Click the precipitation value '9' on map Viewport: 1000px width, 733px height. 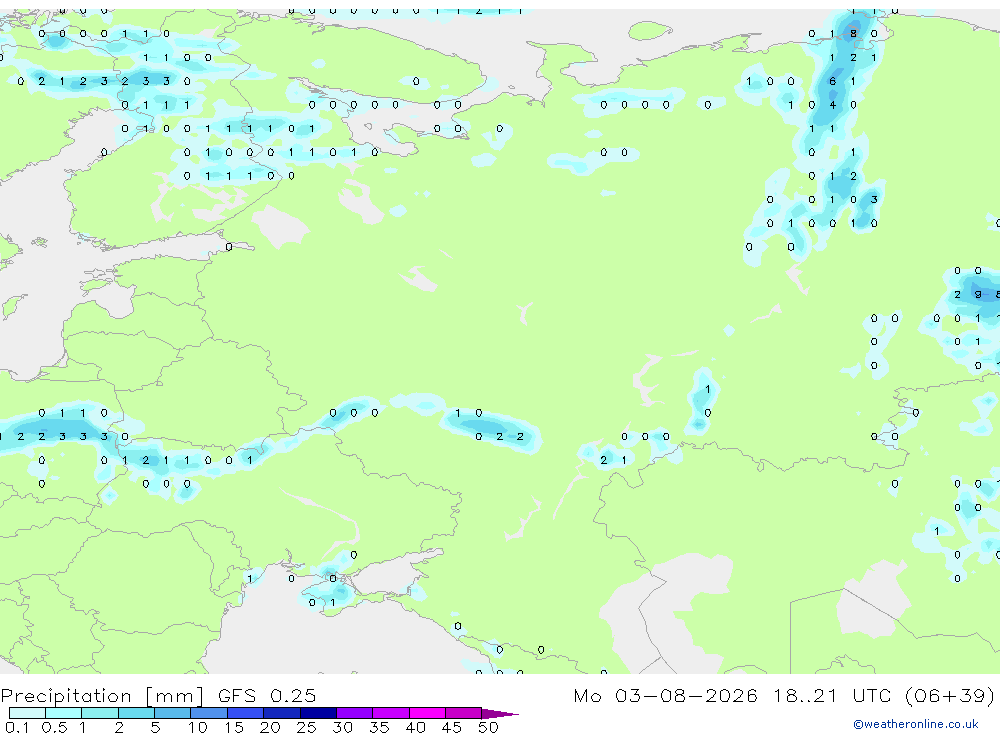tap(978, 294)
